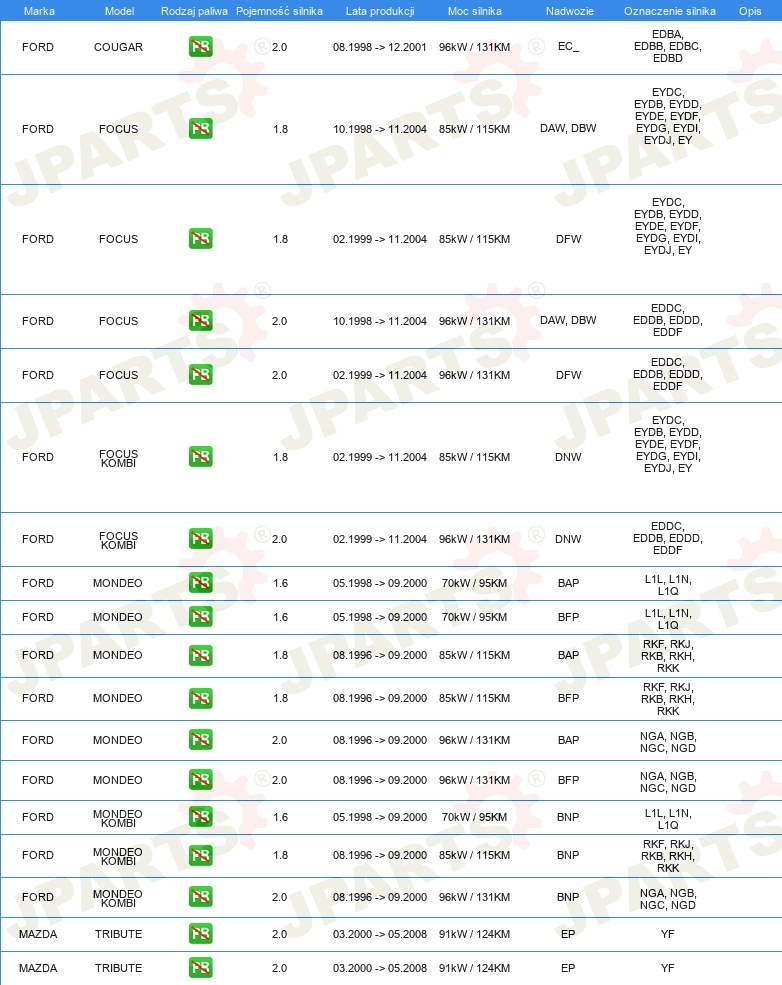Select BFP body code in Mondeo 1.6 row
The image size is (782, 985).
pyautogui.click(x=568, y=617)
